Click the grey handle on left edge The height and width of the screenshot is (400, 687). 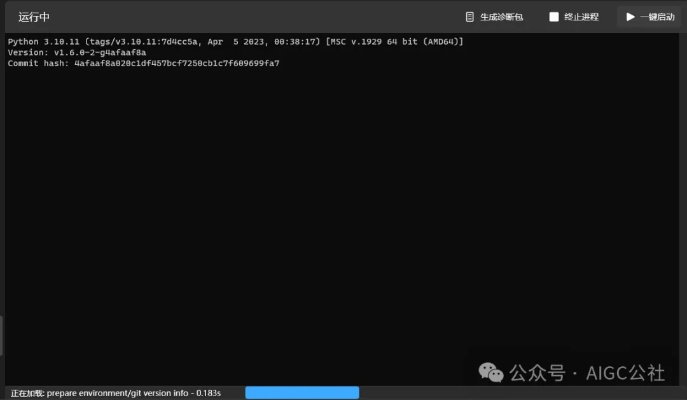pos(2,335)
